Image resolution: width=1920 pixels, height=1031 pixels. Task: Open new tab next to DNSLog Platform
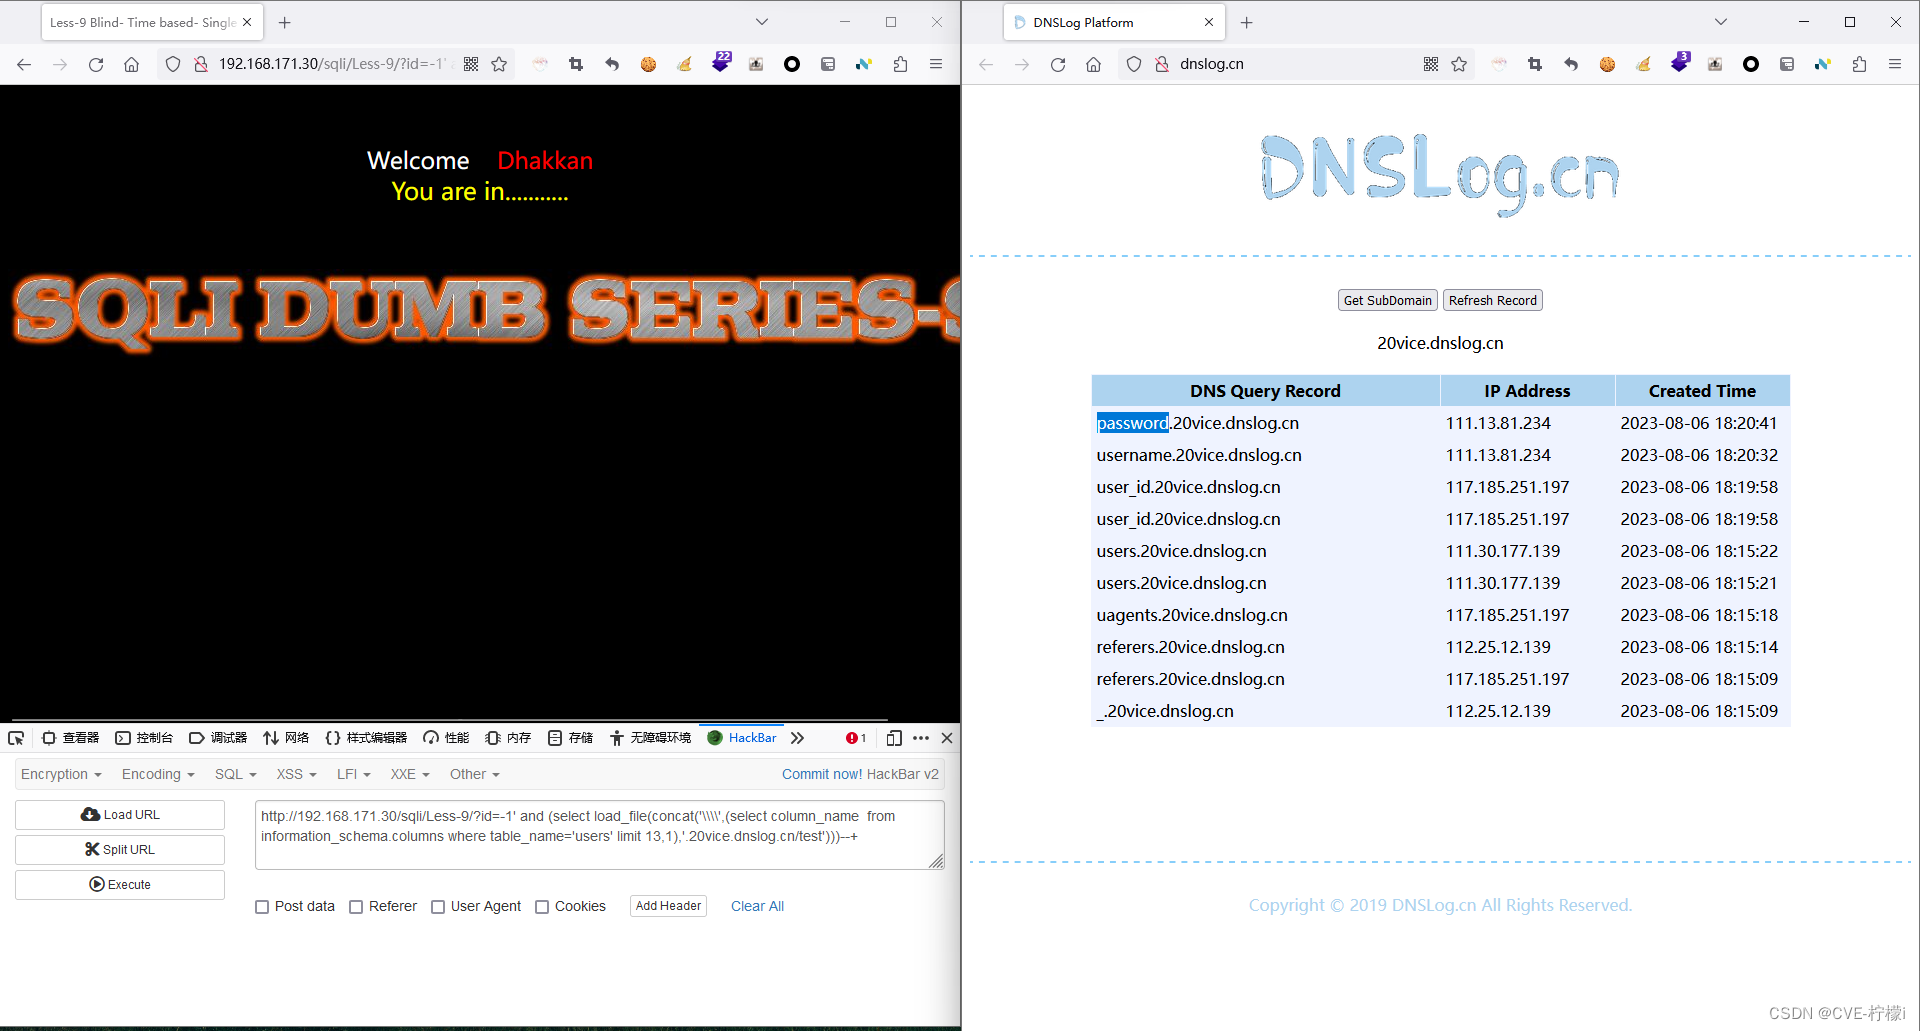(x=1246, y=22)
